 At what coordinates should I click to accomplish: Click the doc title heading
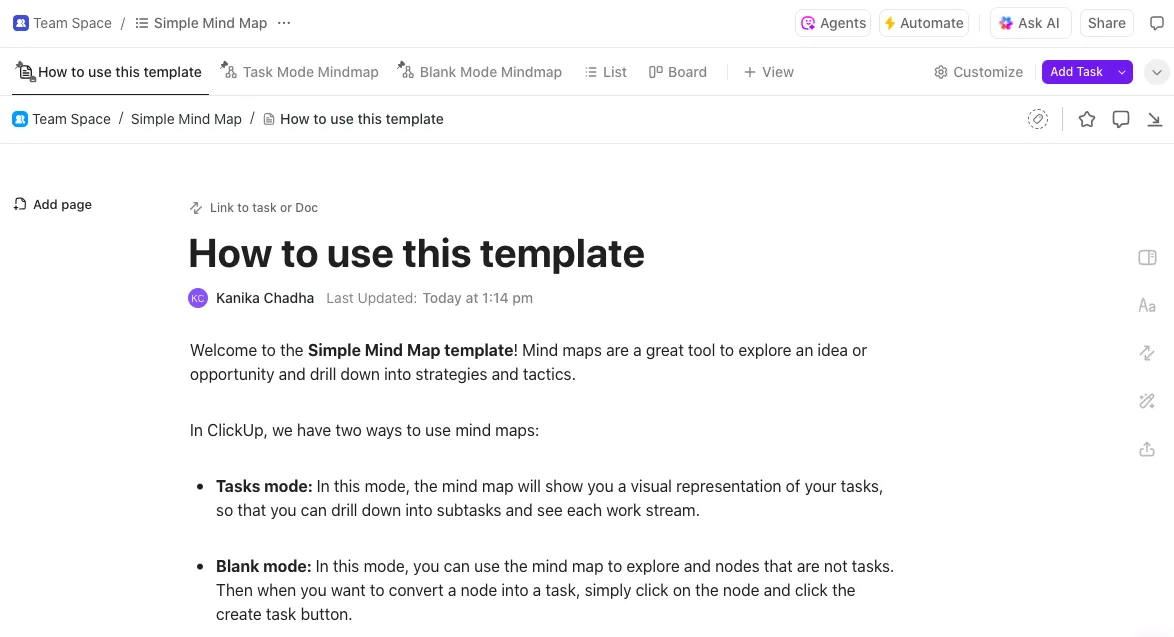(416, 253)
